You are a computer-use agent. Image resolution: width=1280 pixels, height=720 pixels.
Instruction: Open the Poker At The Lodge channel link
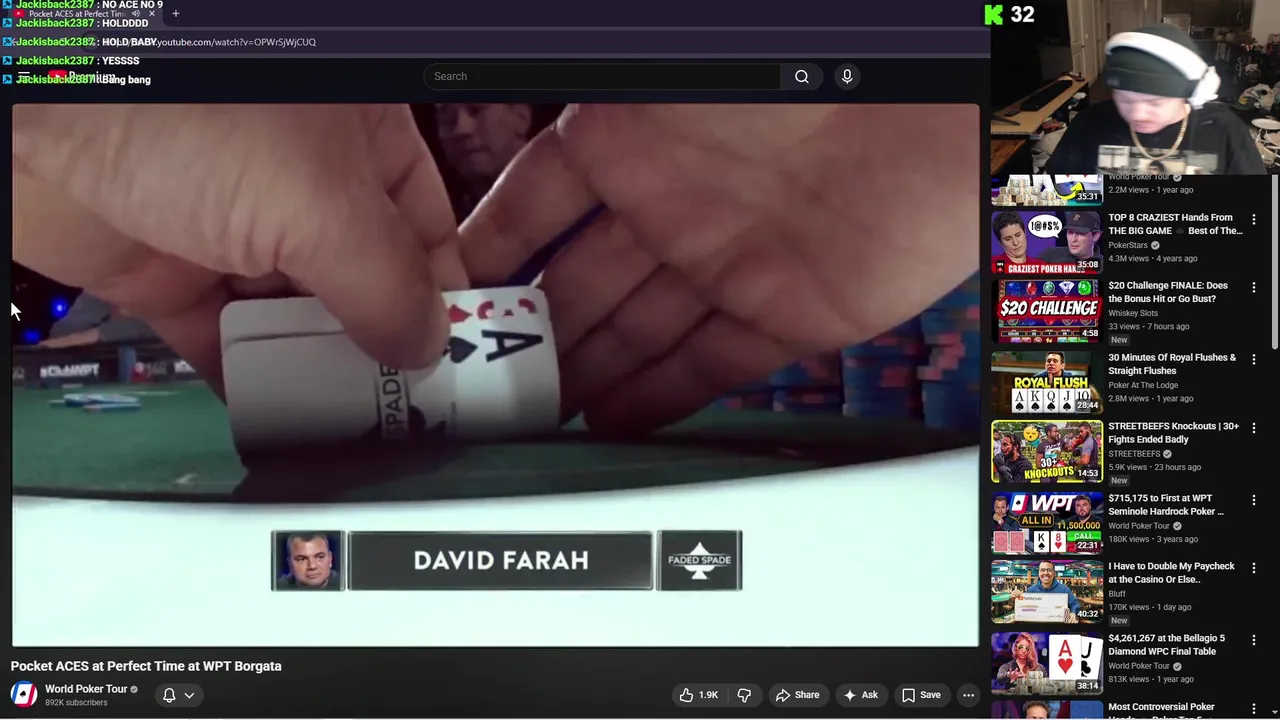(x=1143, y=385)
